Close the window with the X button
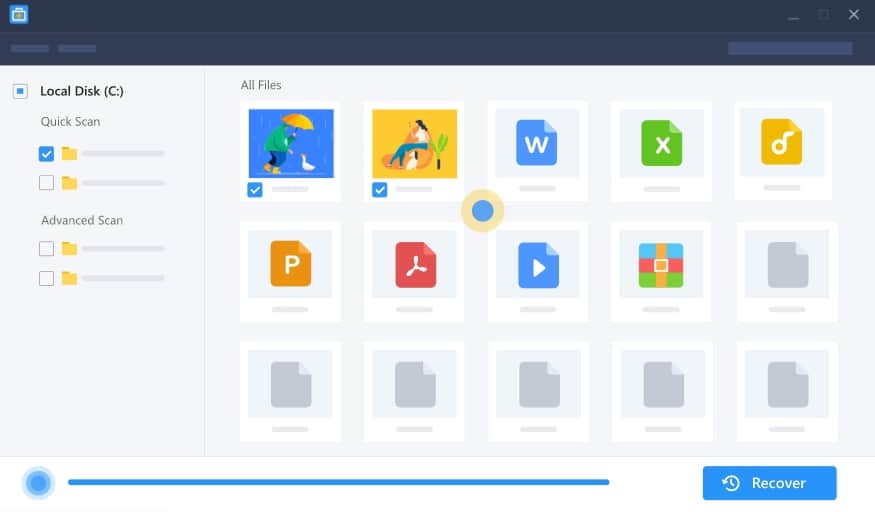Viewport: 875px width, 512px height. coord(853,15)
